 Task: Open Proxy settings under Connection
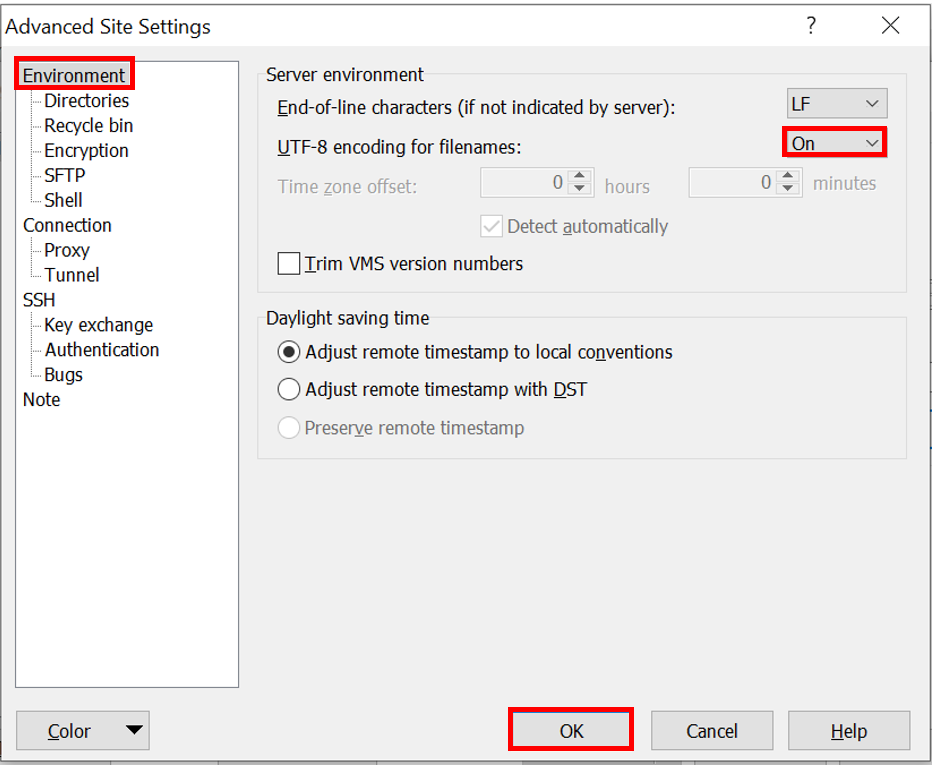click(67, 250)
